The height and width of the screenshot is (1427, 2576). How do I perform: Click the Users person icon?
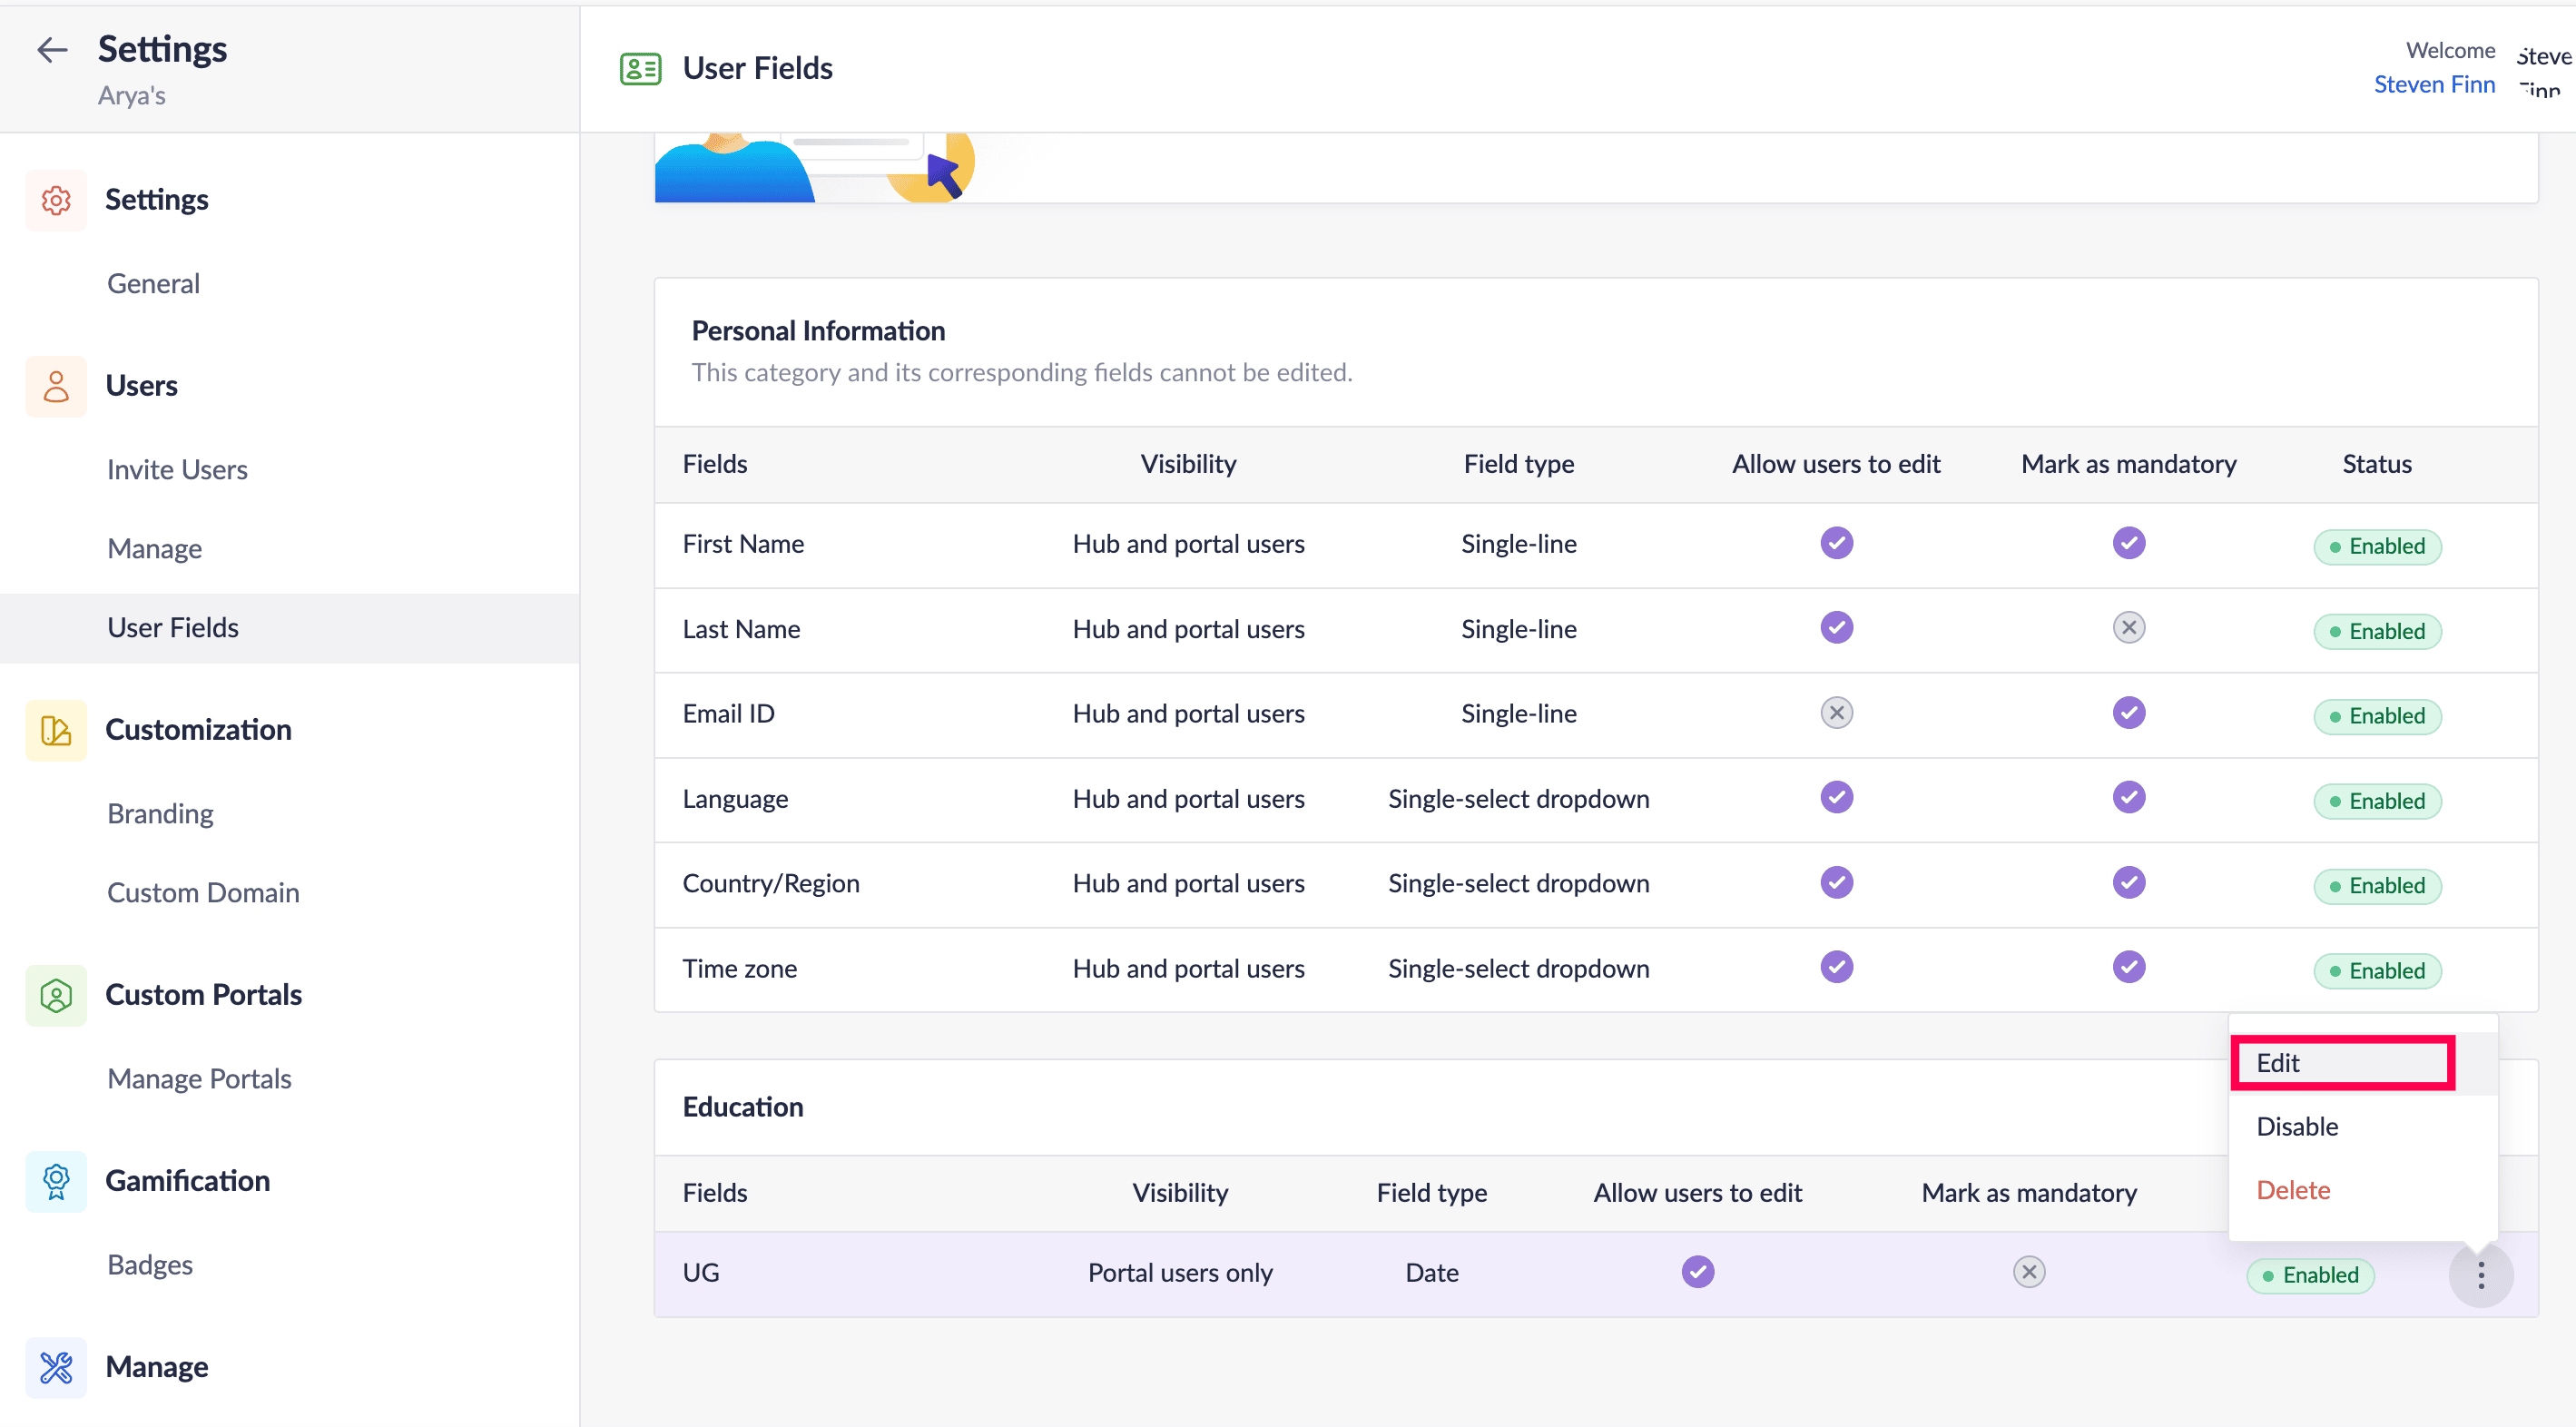click(56, 386)
